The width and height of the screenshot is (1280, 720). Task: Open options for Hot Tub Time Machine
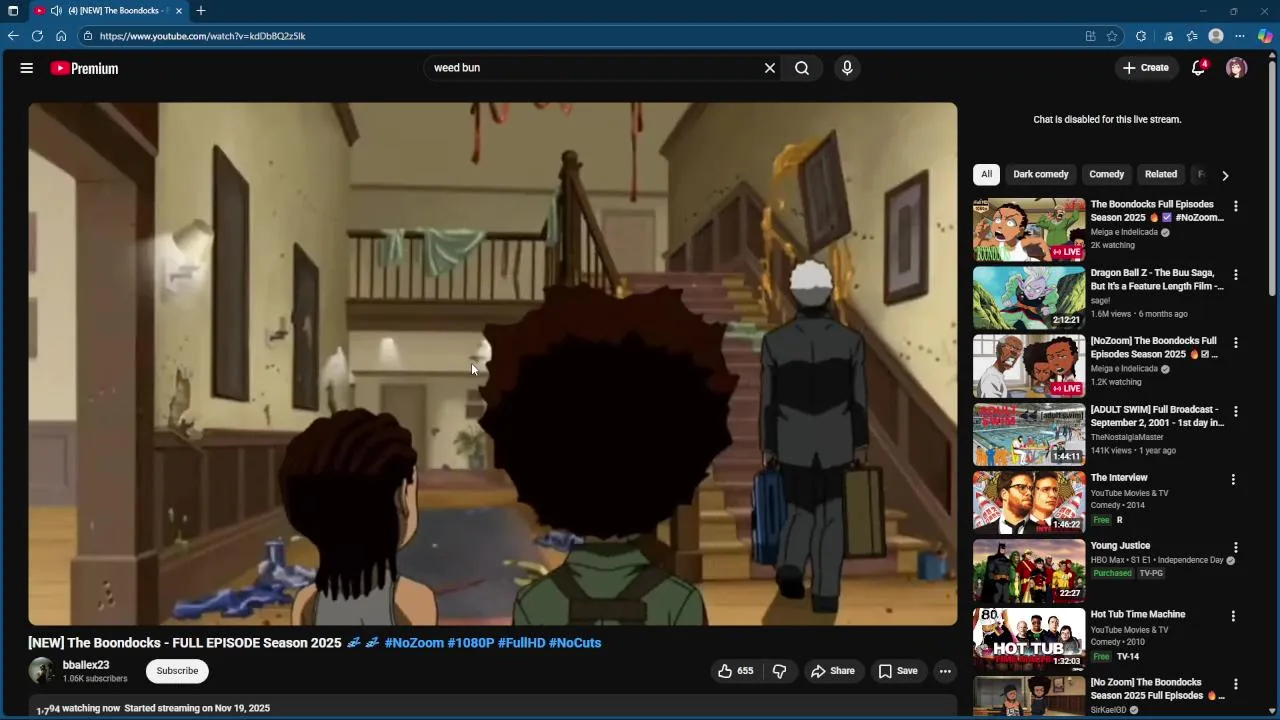(x=1233, y=616)
